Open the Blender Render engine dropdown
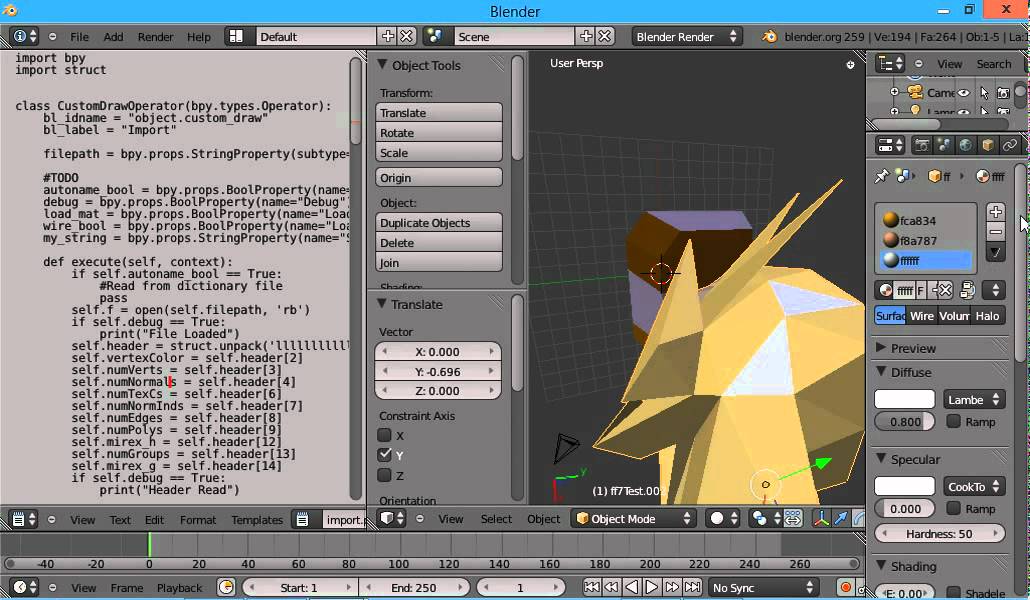The height and width of the screenshot is (600, 1030). tap(687, 37)
